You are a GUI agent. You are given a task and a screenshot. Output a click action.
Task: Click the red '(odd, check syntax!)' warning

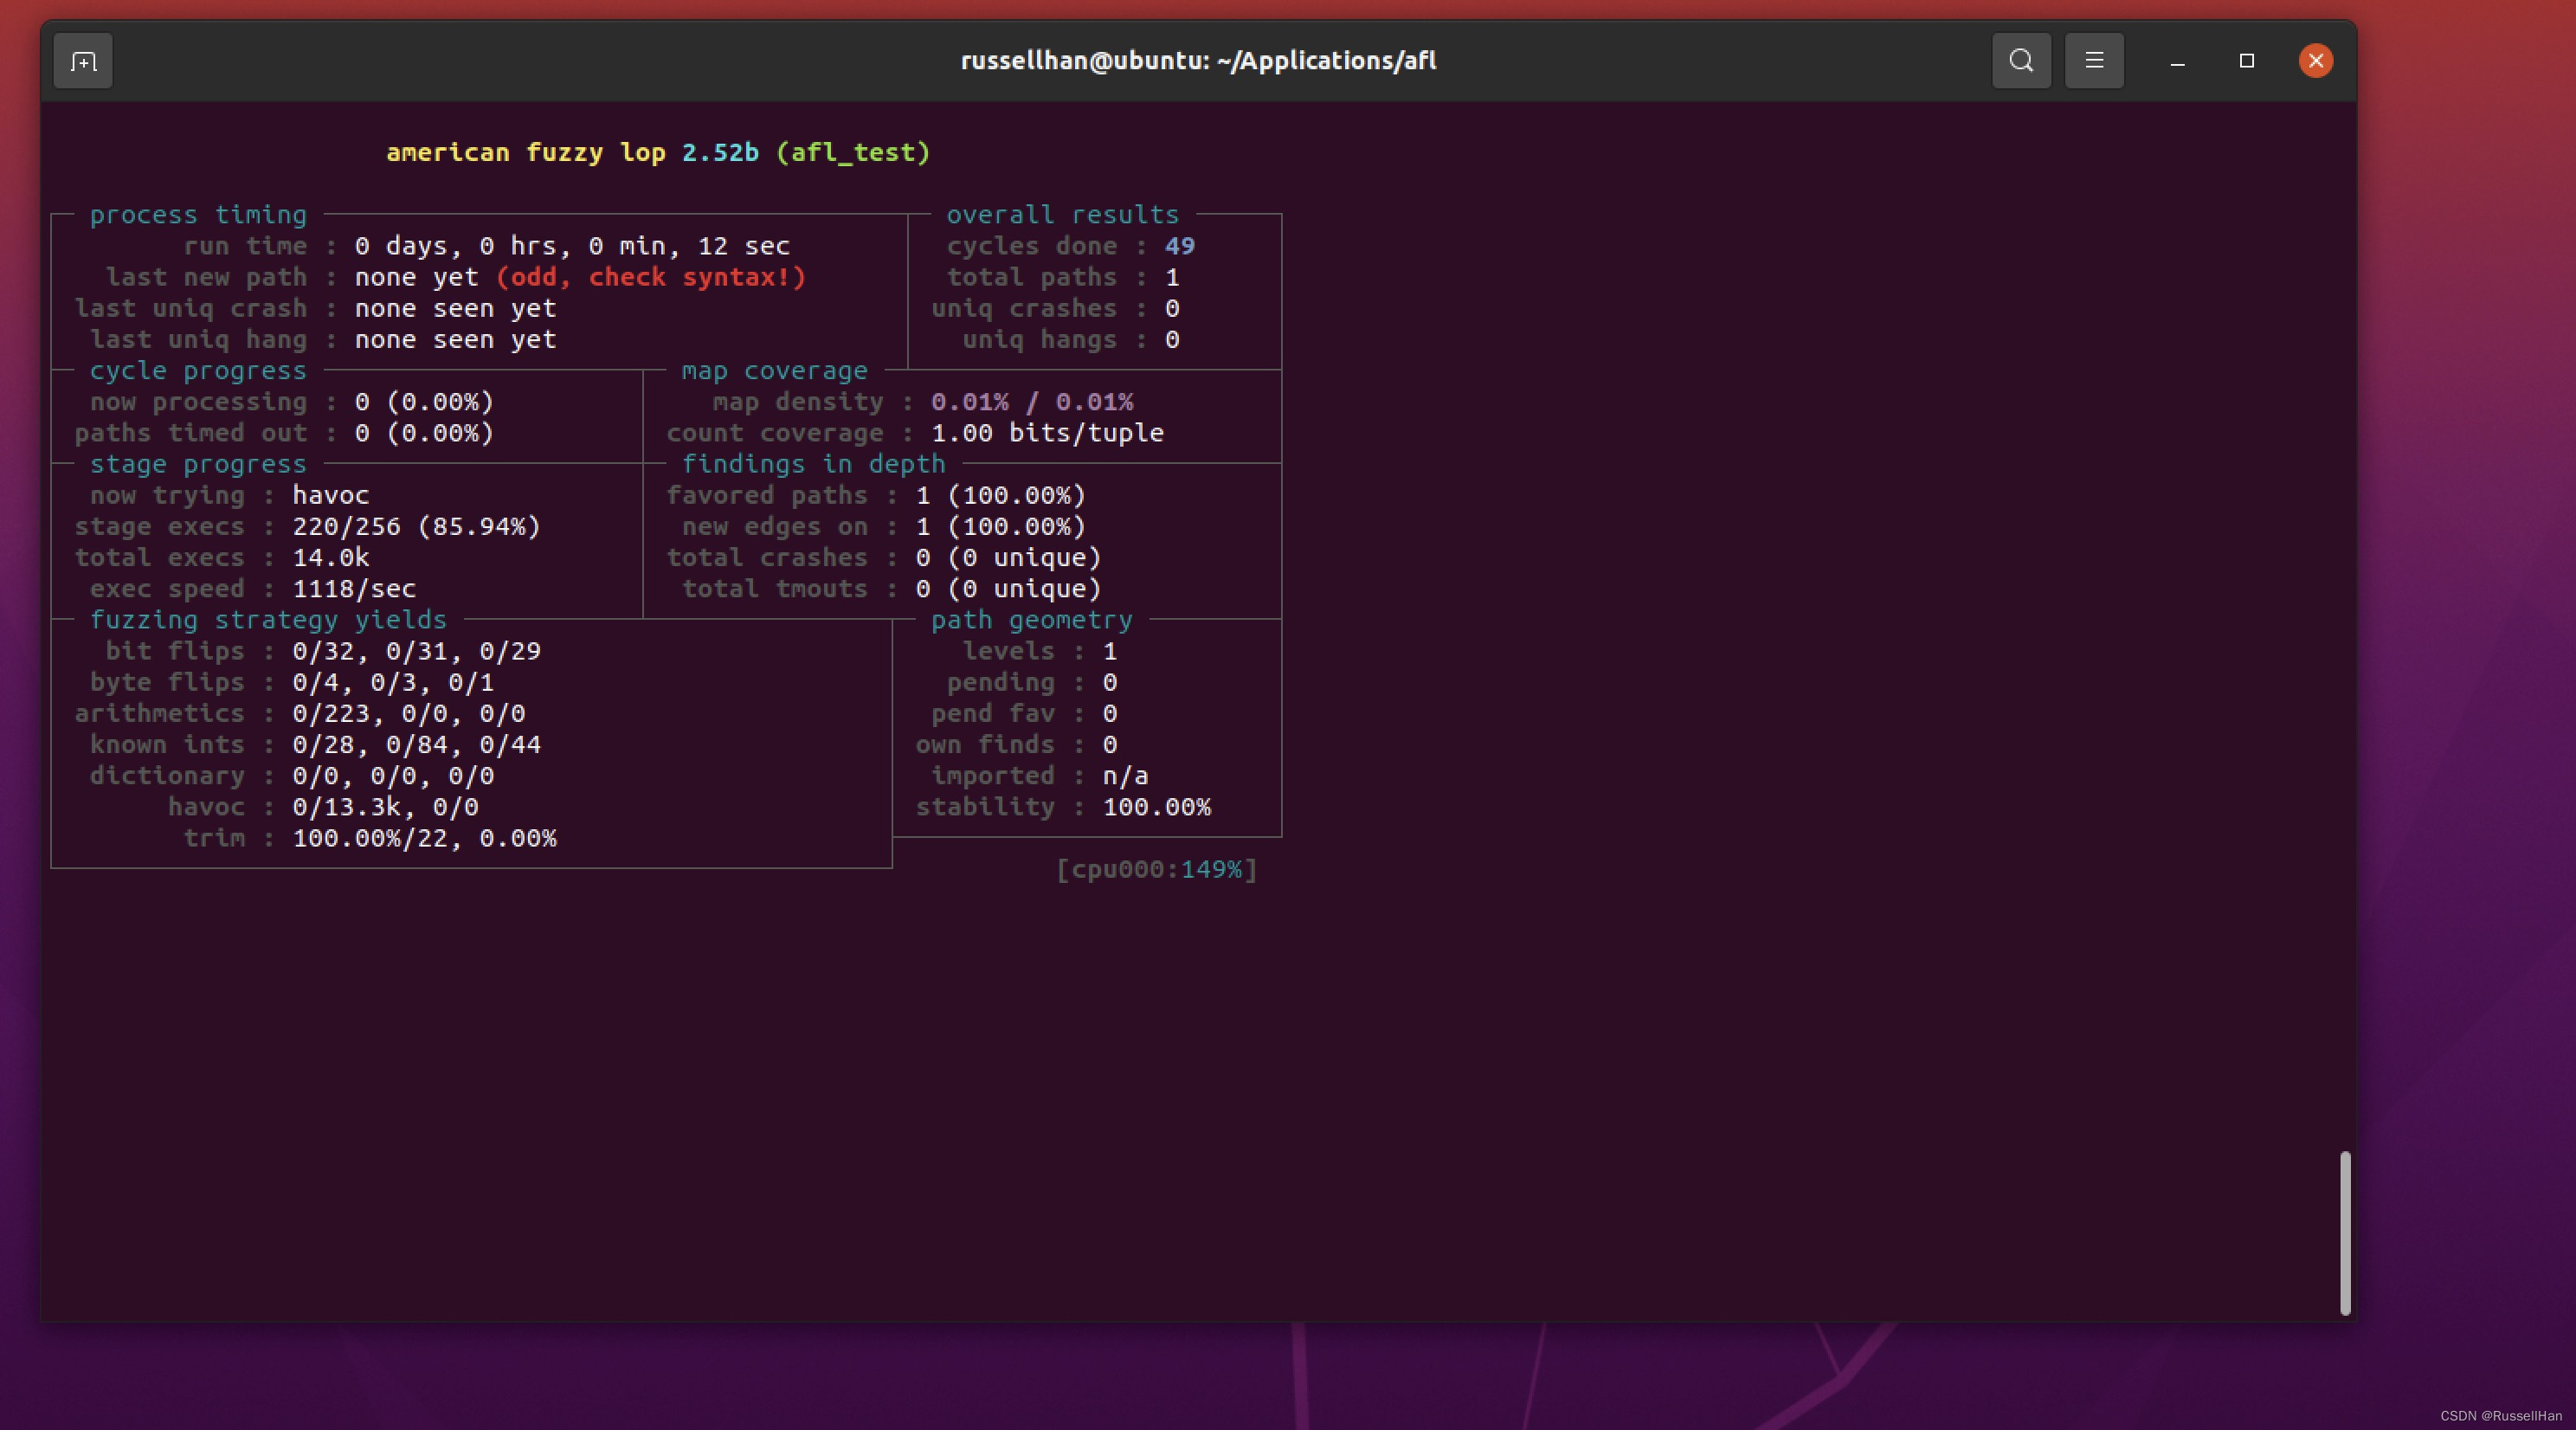click(x=651, y=277)
